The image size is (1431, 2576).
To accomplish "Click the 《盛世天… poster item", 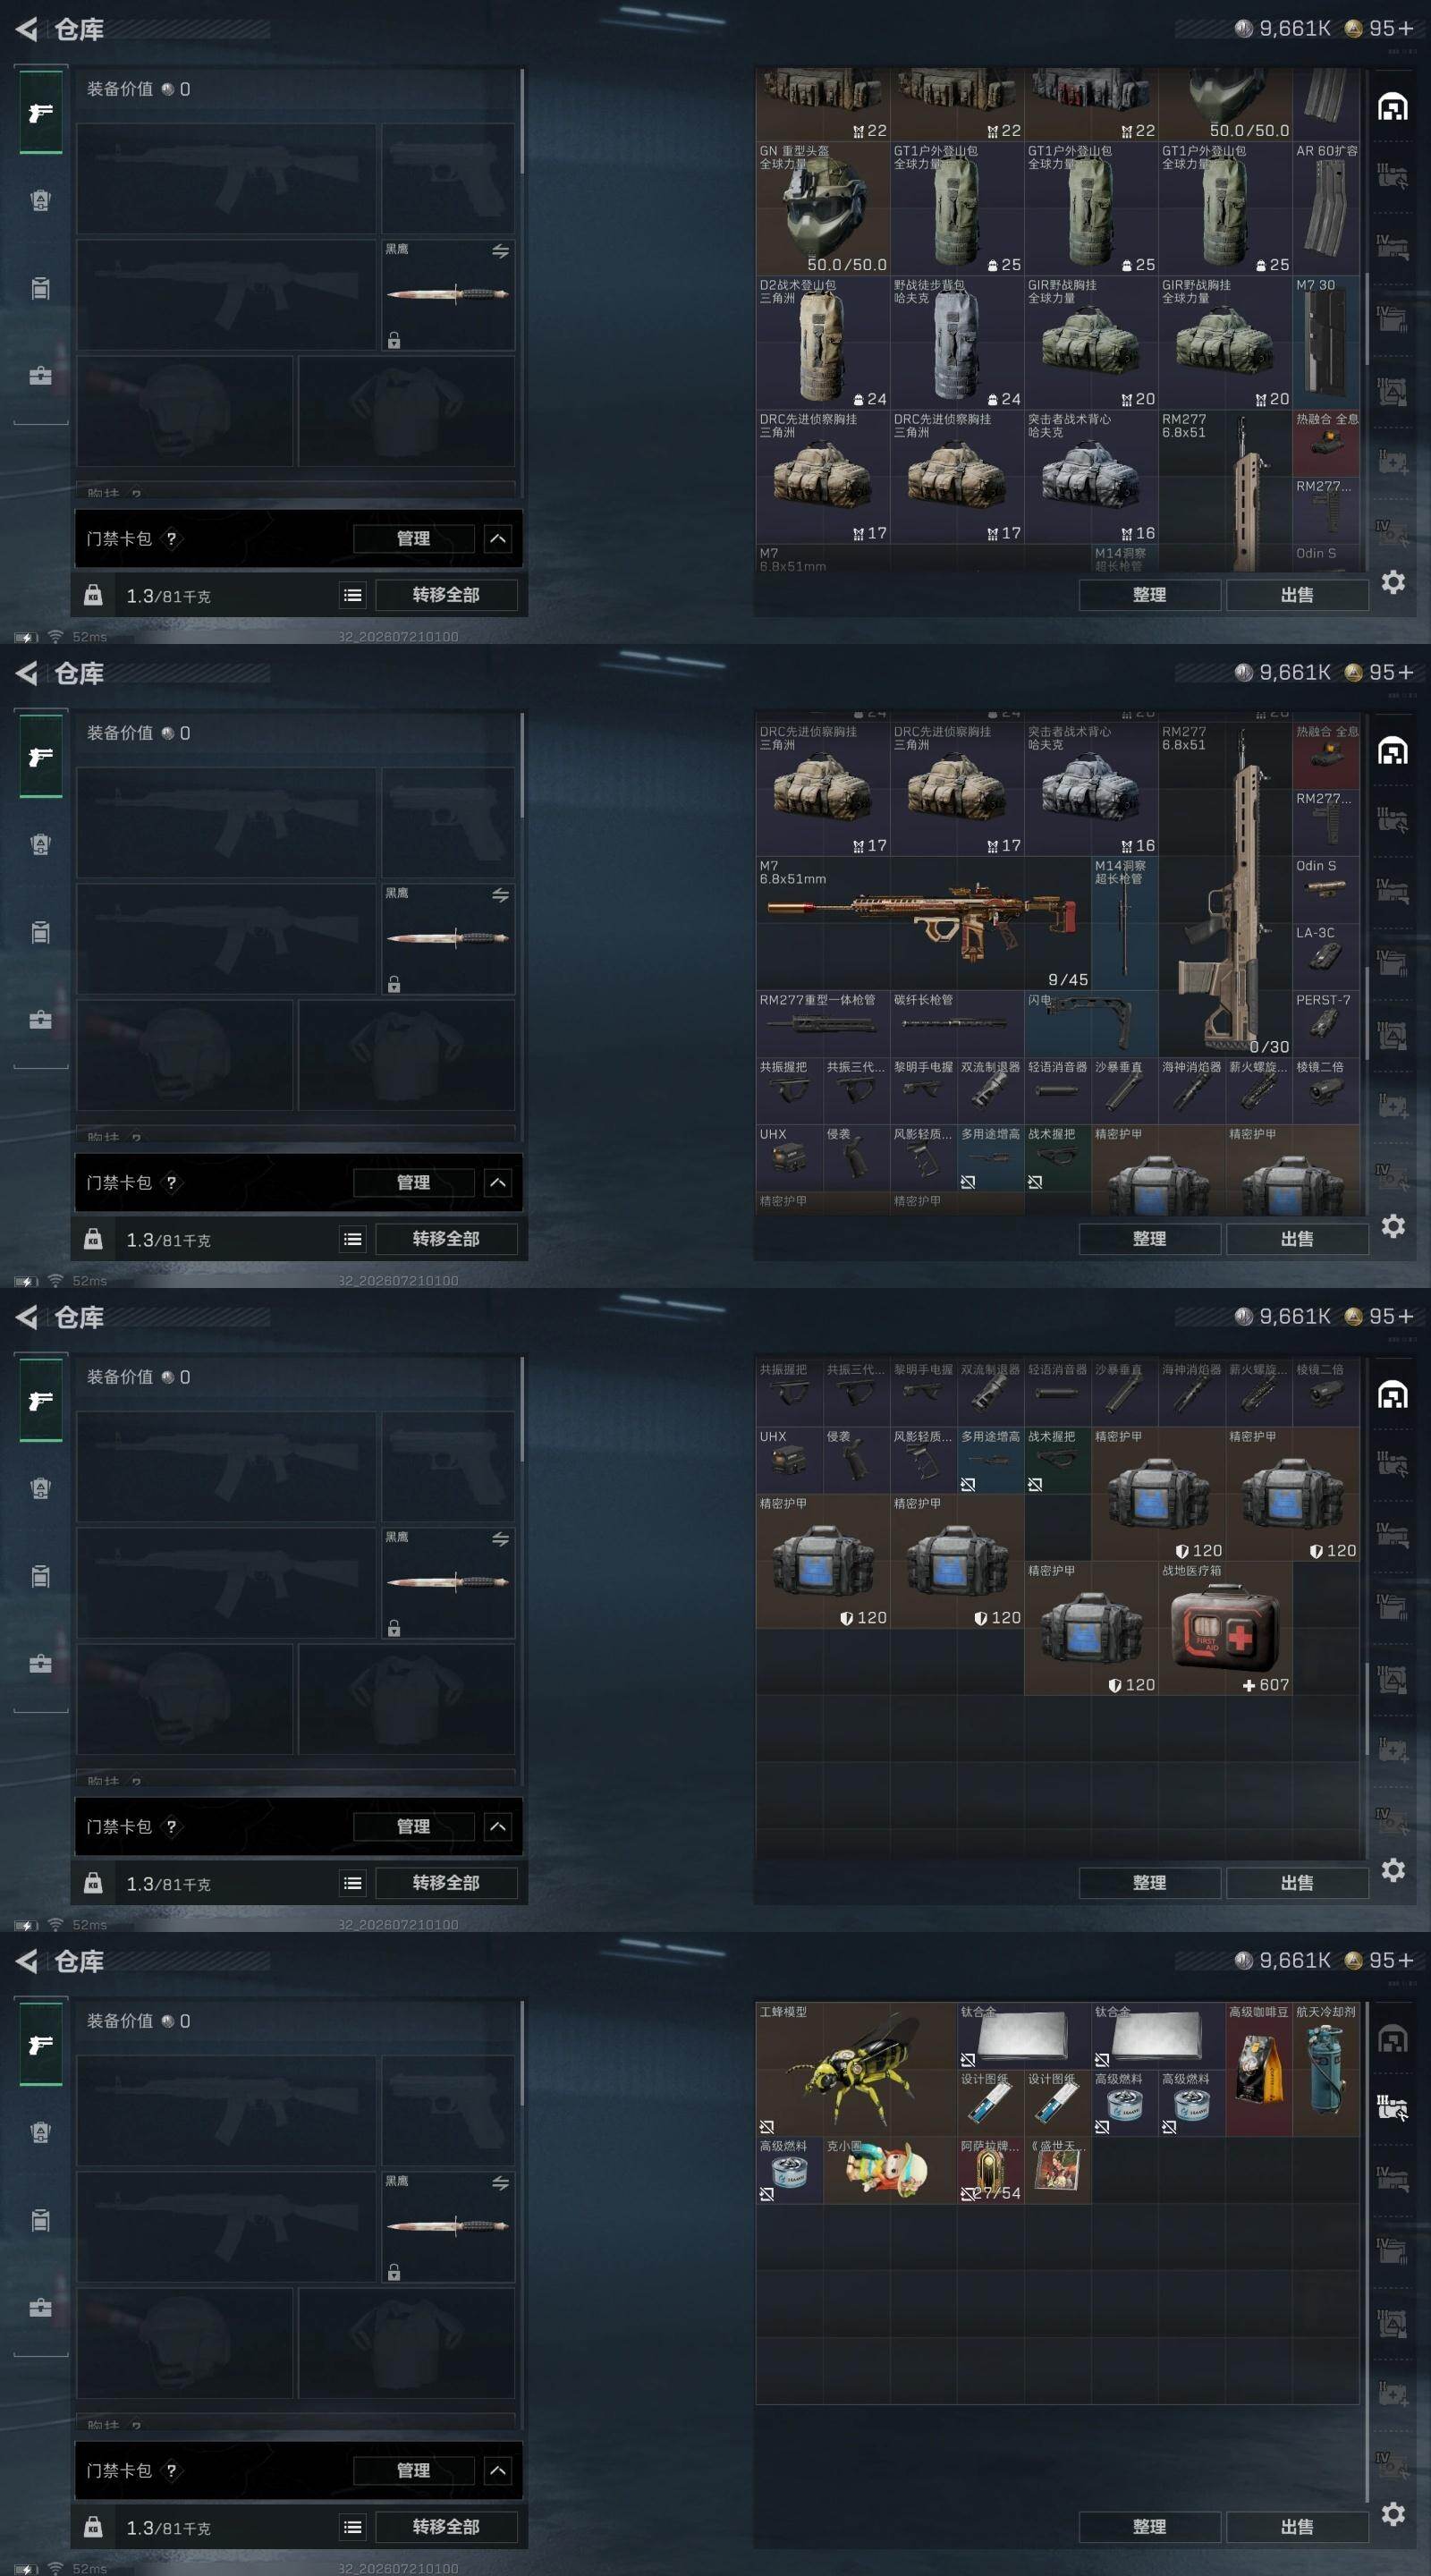I will [1058, 2170].
